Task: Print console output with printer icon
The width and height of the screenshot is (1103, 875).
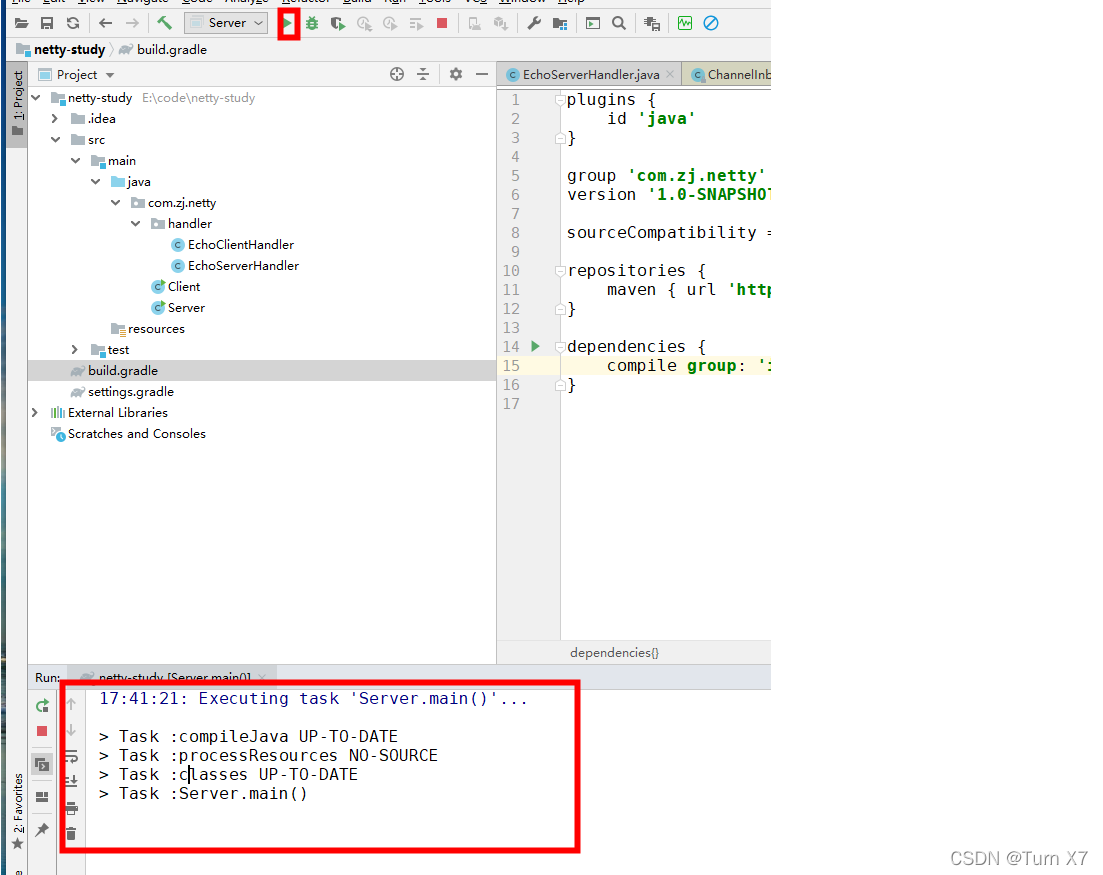Action: tap(71, 808)
